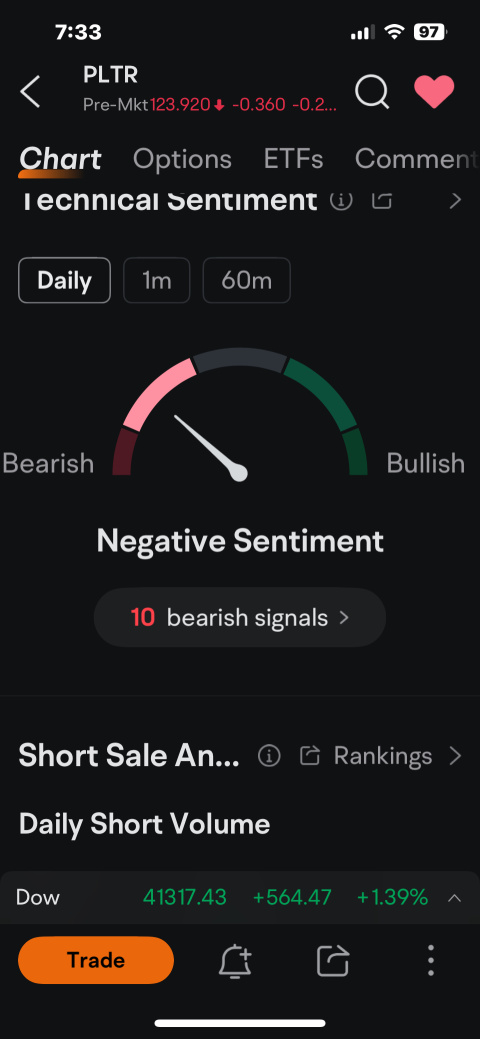View the 10 bearish signals

(240, 618)
